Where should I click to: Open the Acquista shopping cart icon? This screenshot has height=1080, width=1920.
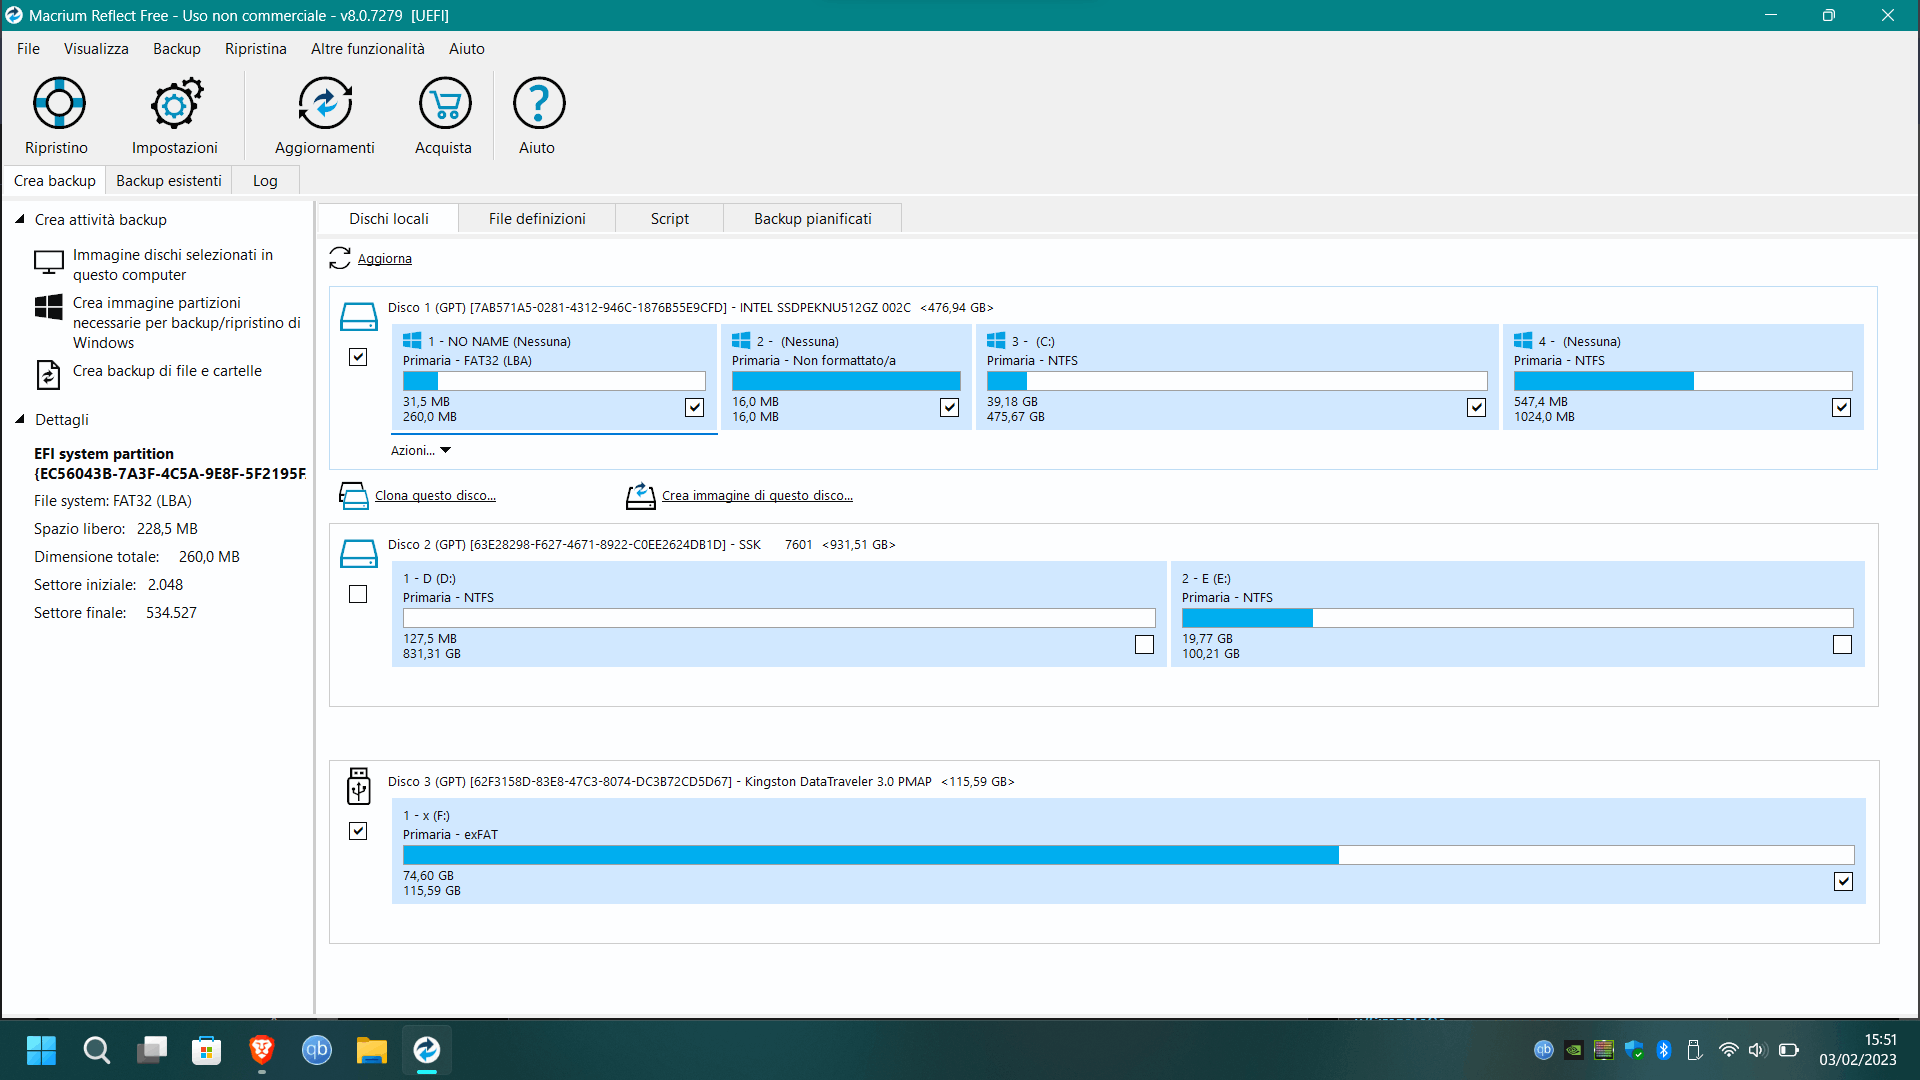point(445,103)
